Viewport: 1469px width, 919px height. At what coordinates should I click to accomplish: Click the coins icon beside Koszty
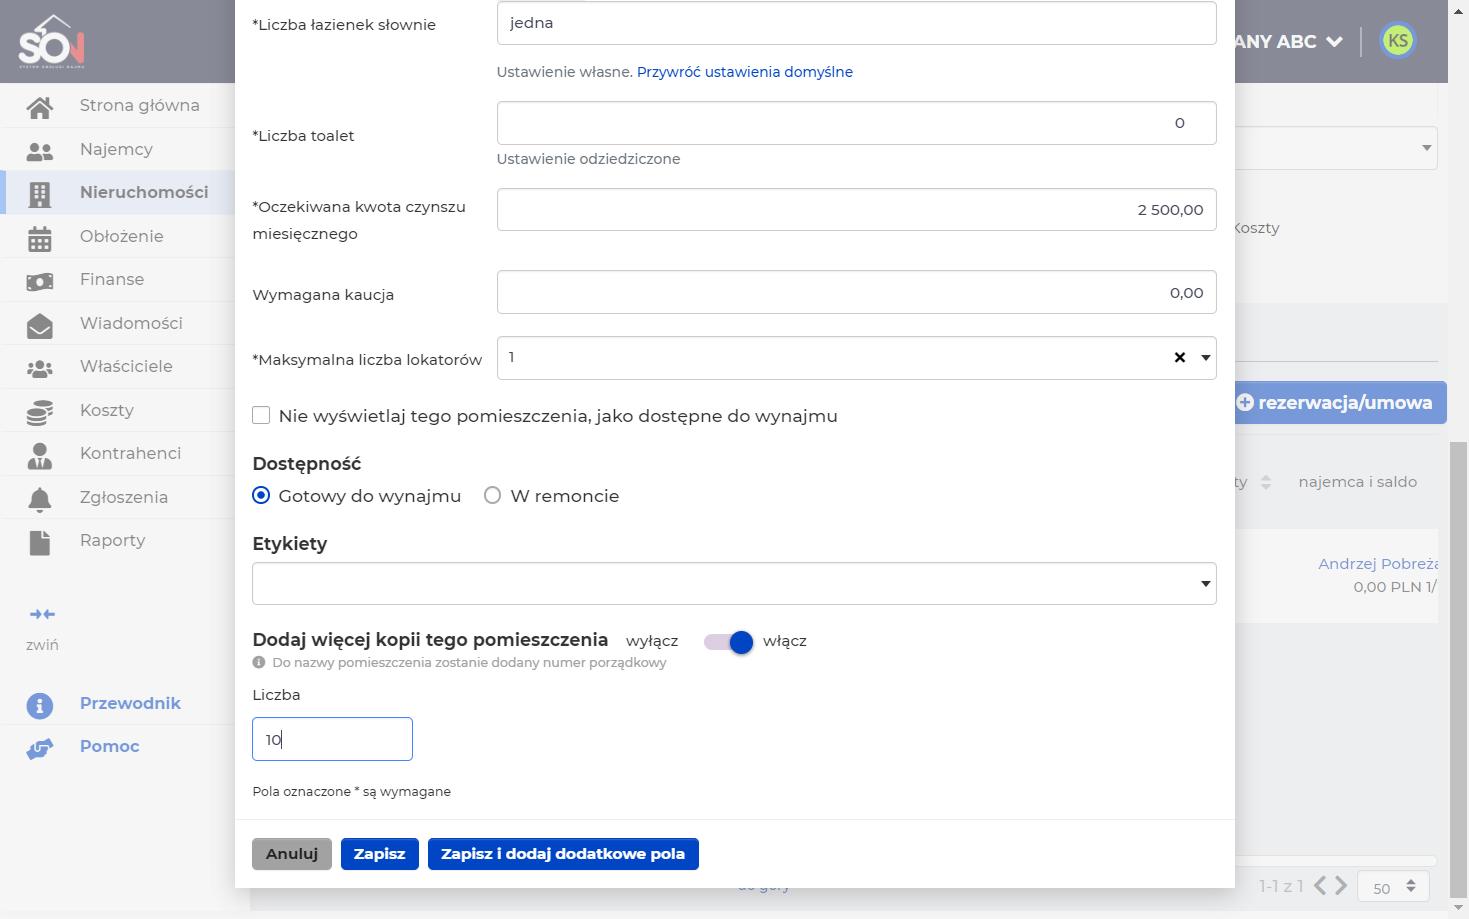click(x=40, y=412)
